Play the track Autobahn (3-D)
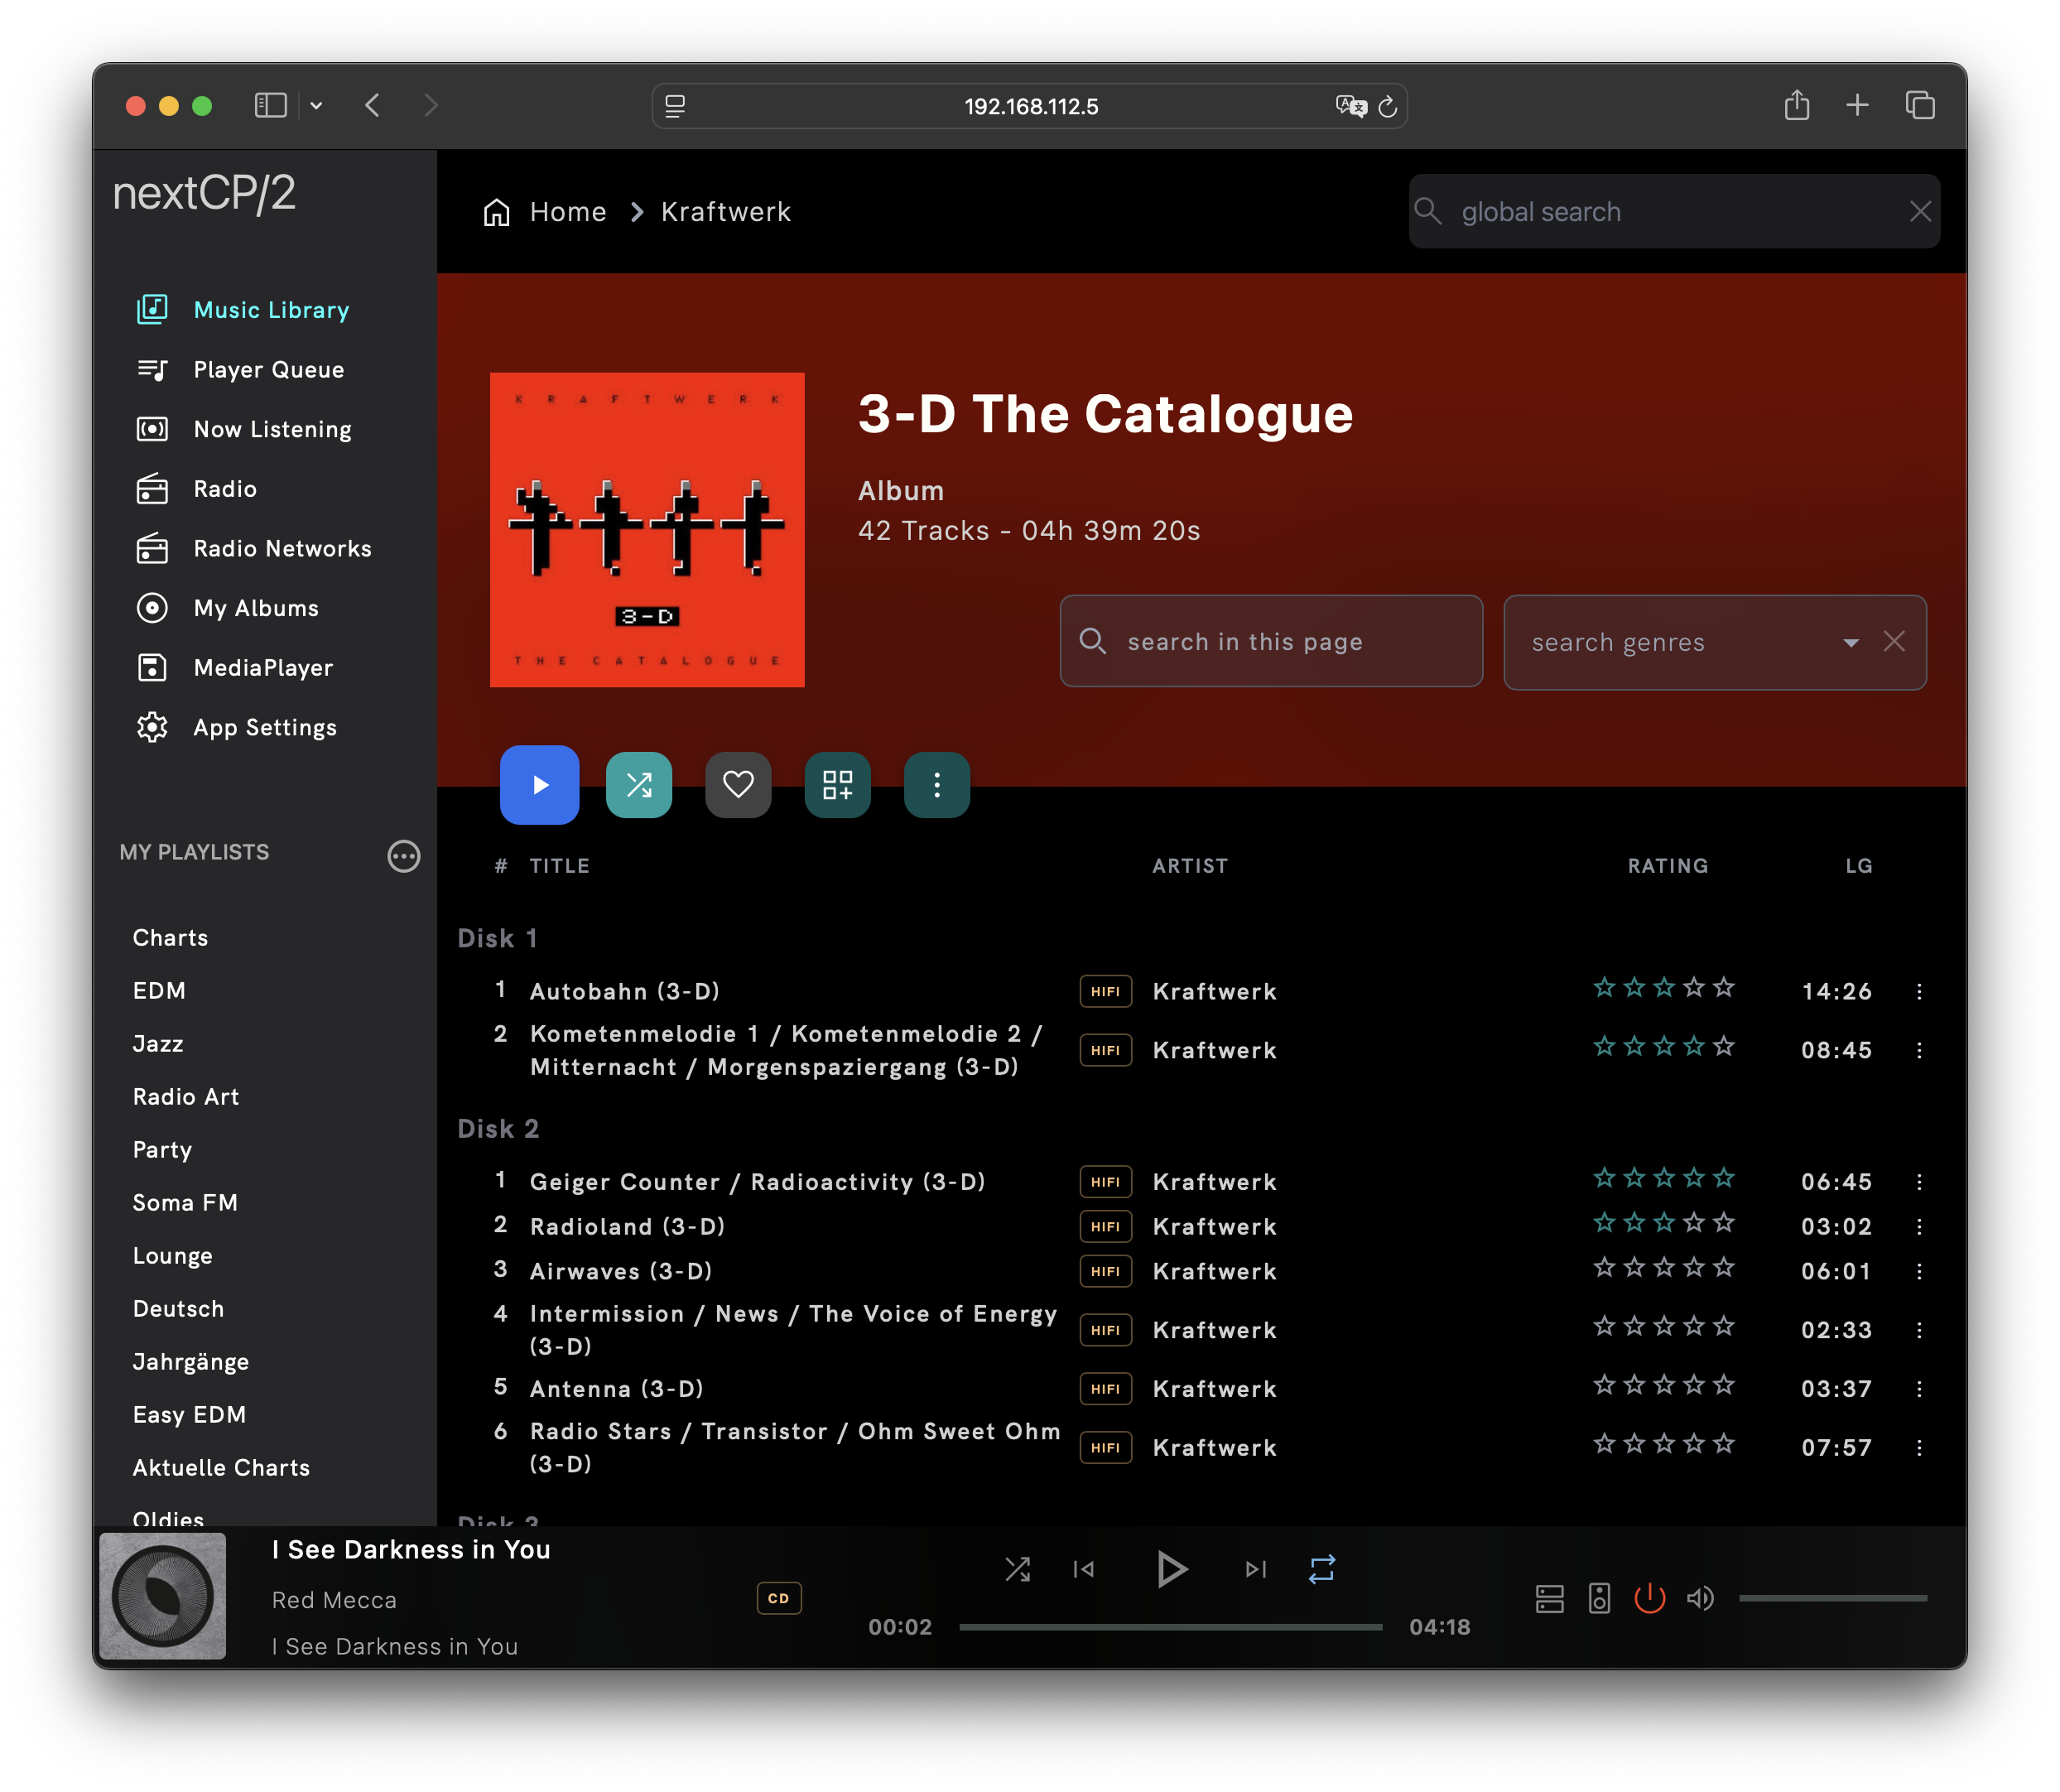The width and height of the screenshot is (2060, 1792). (x=624, y=991)
